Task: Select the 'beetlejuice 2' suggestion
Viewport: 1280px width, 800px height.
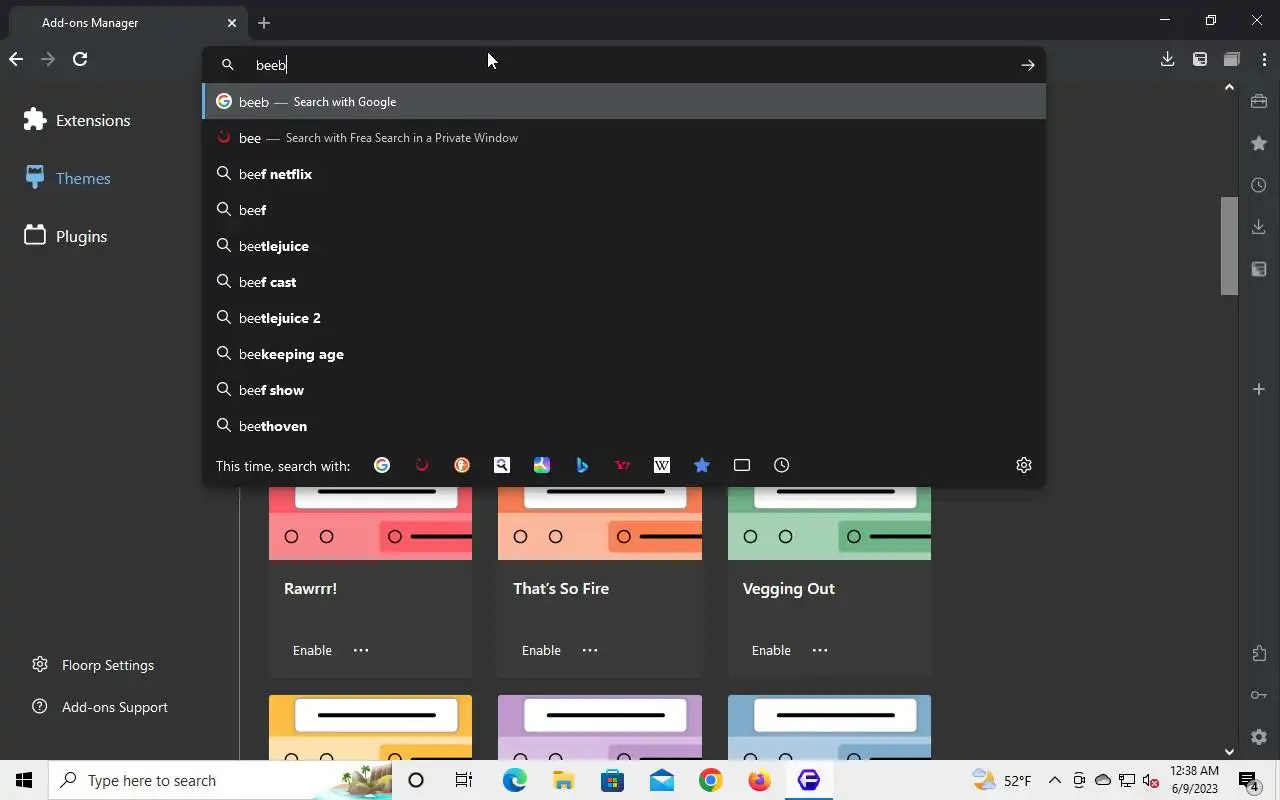Action: click(624, 318)
